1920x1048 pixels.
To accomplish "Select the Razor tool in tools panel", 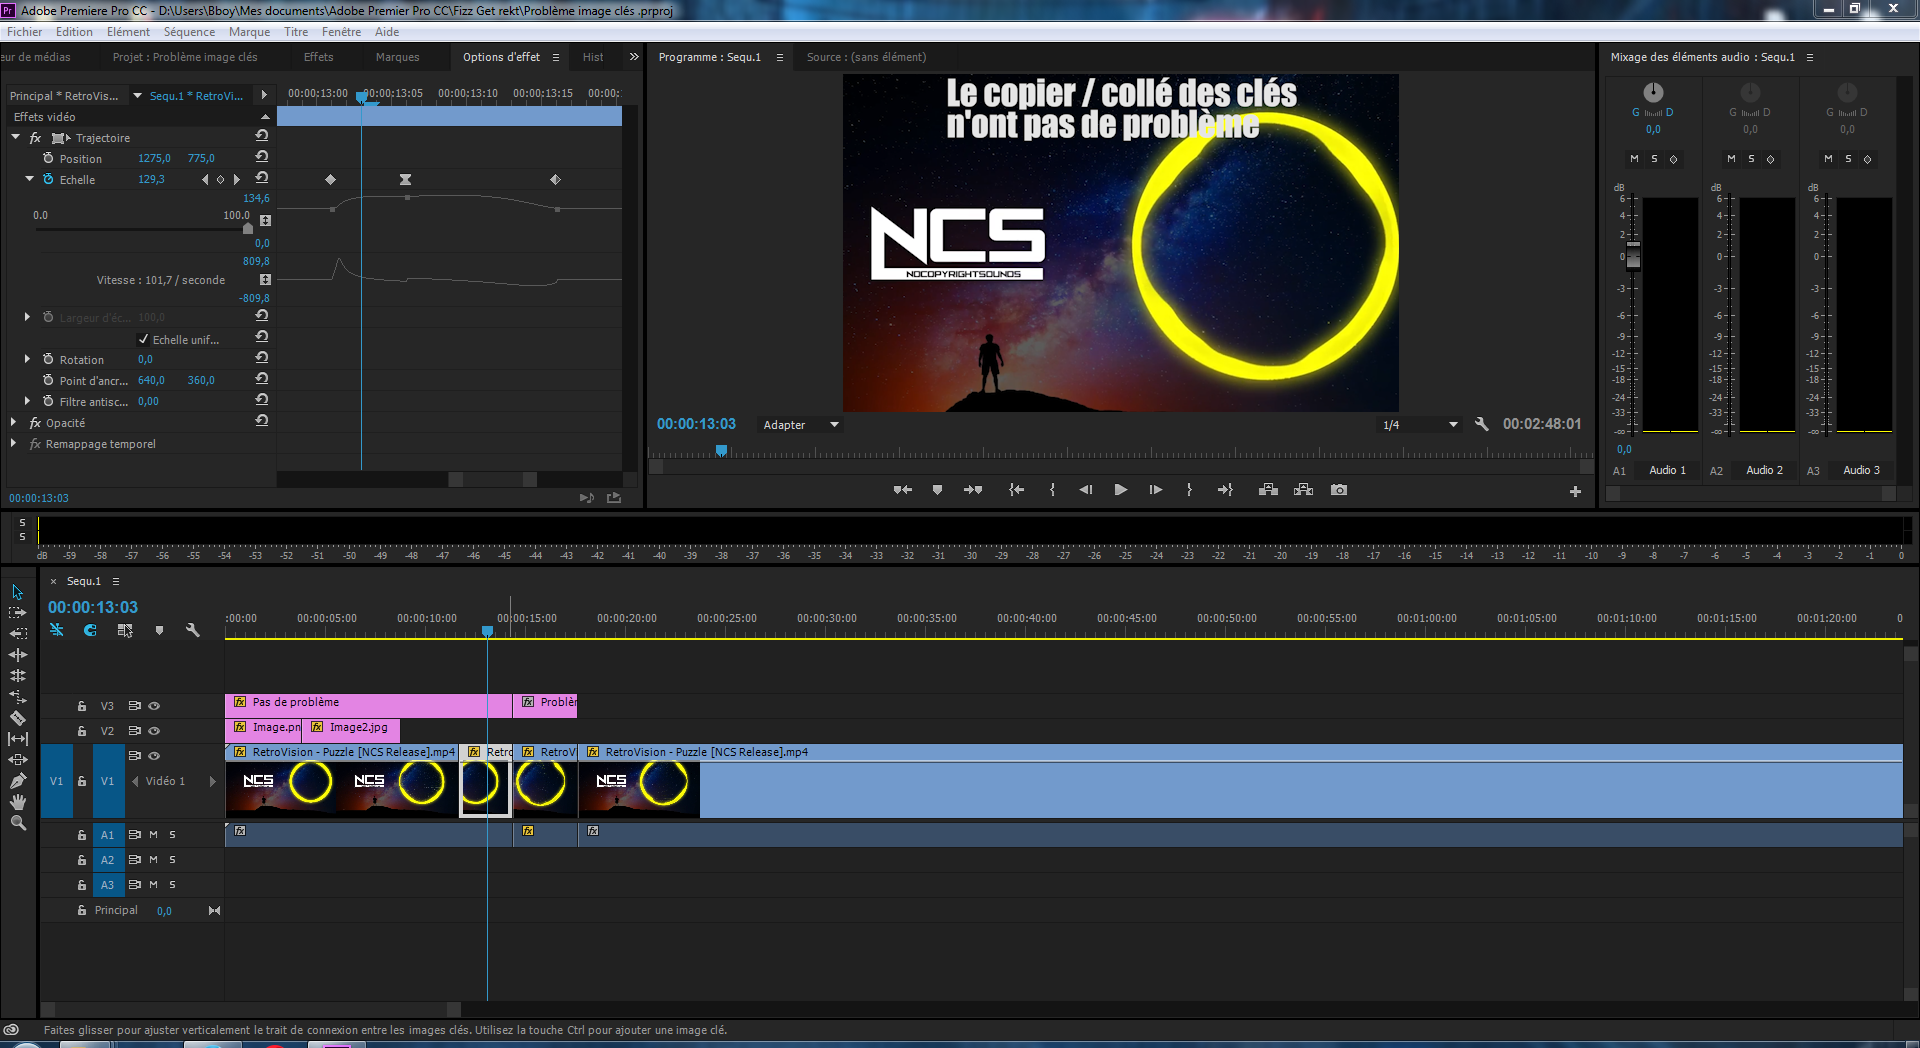I will point(17,718).
